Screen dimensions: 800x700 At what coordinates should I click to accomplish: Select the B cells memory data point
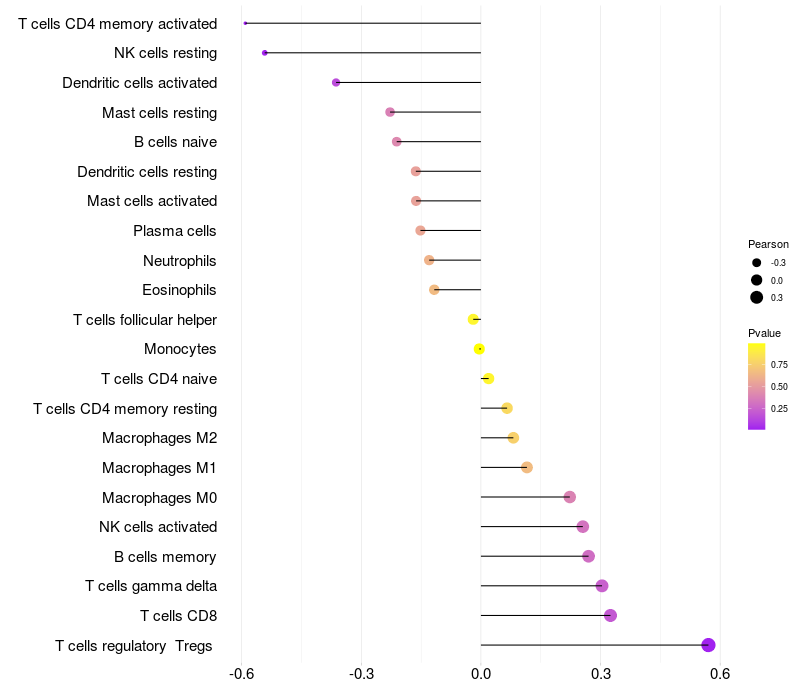pyautogui.click(x=588, y=556)
